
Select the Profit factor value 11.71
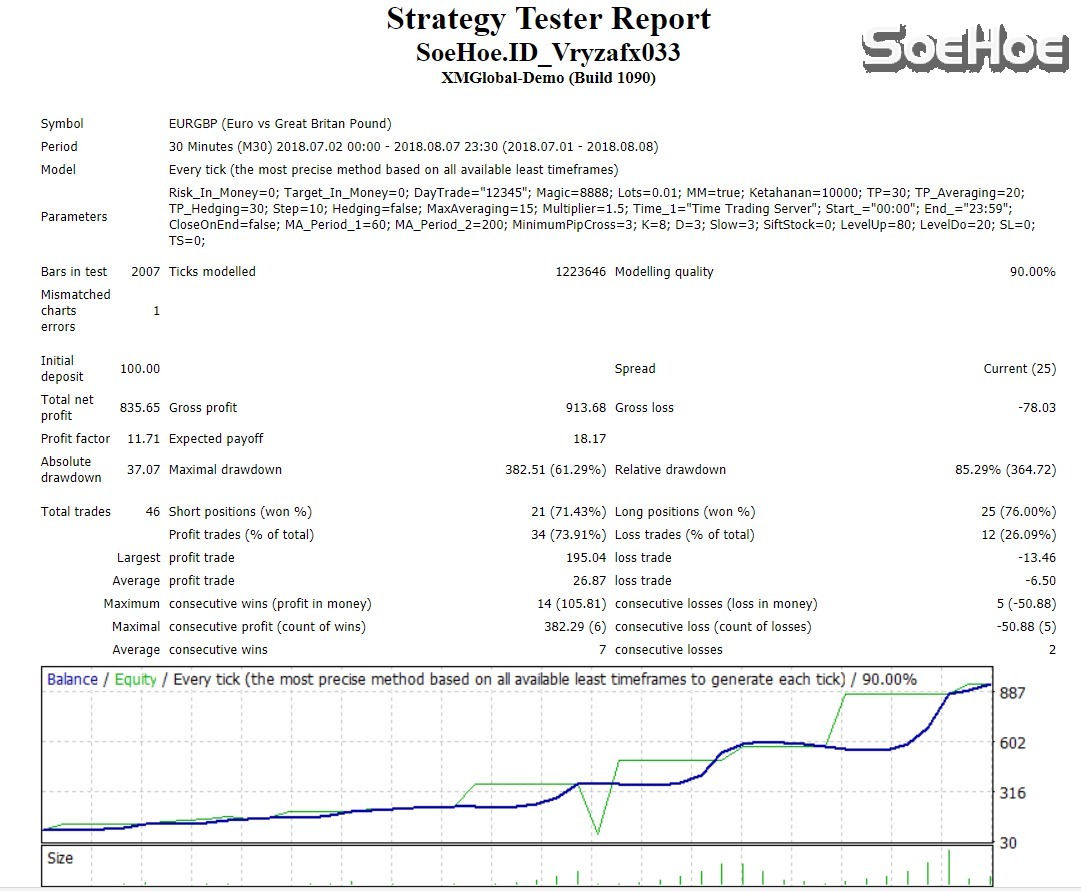[139, 439]
